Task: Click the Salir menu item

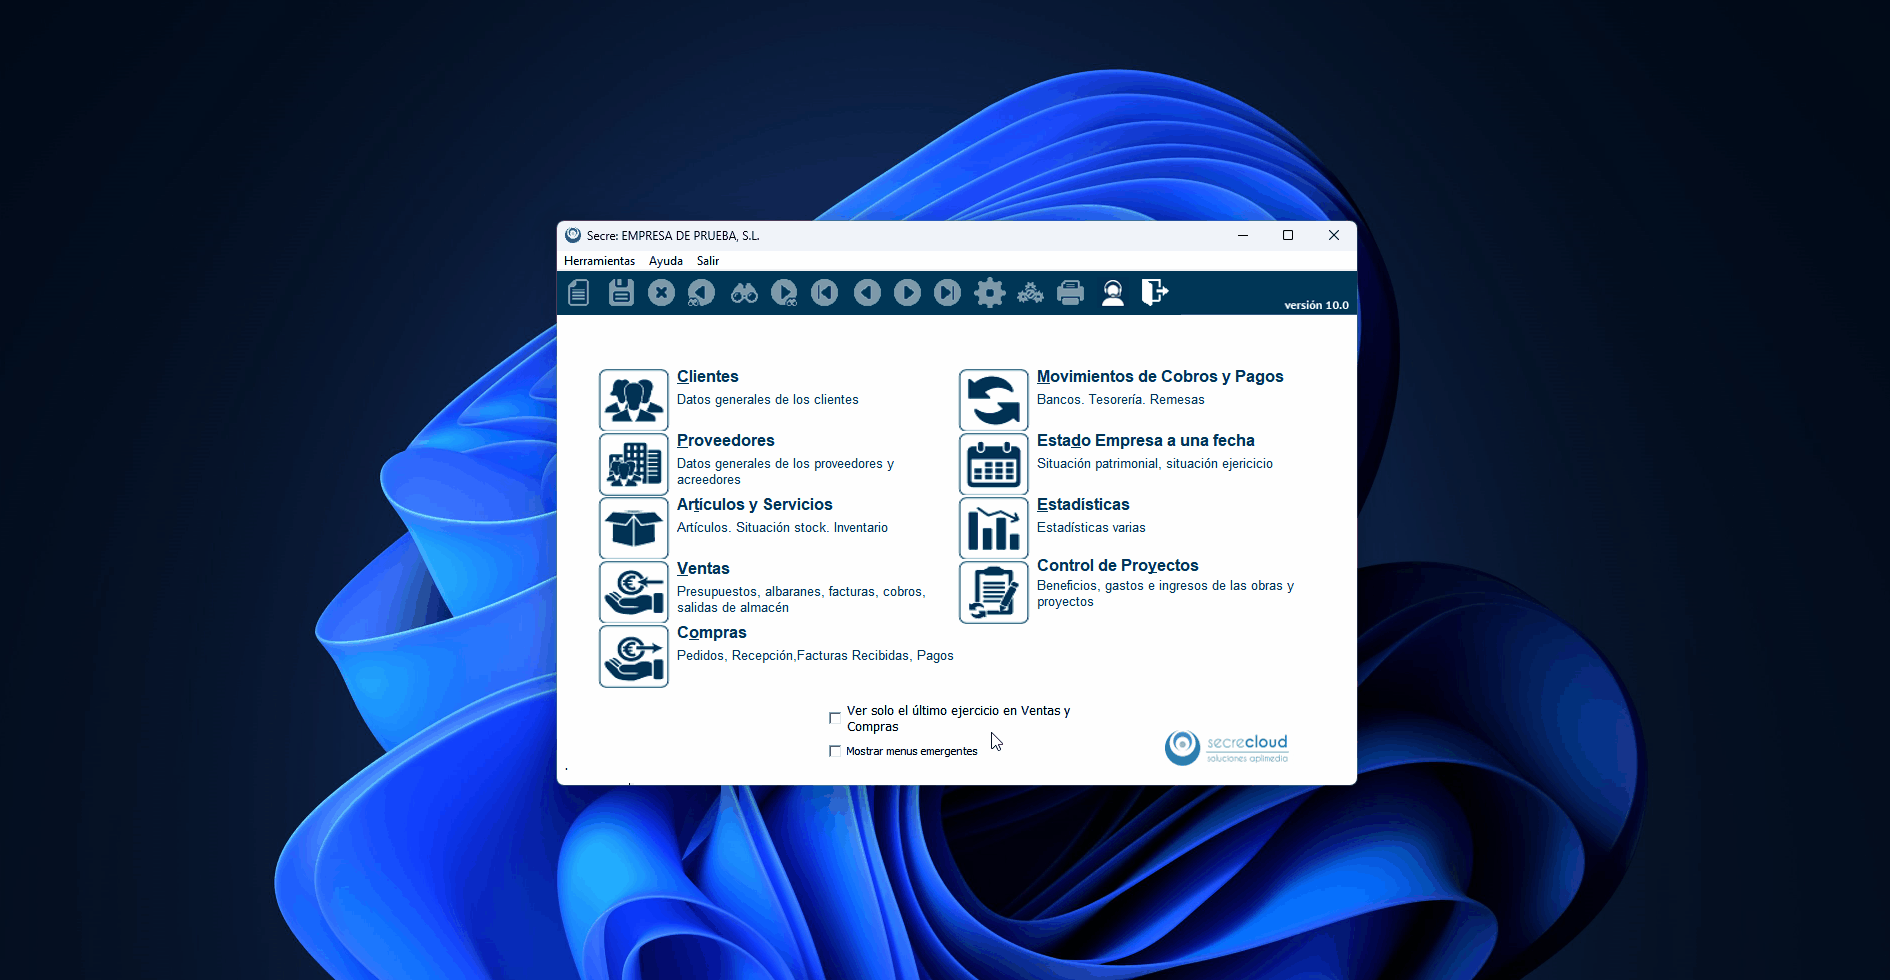Action: [x=708, y=261]
